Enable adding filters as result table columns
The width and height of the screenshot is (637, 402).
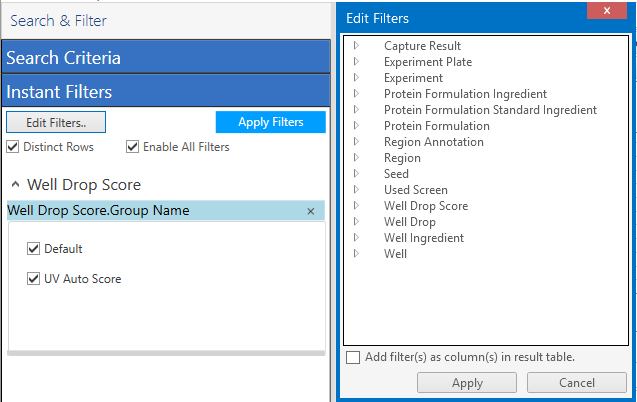[x=353, y=357]
